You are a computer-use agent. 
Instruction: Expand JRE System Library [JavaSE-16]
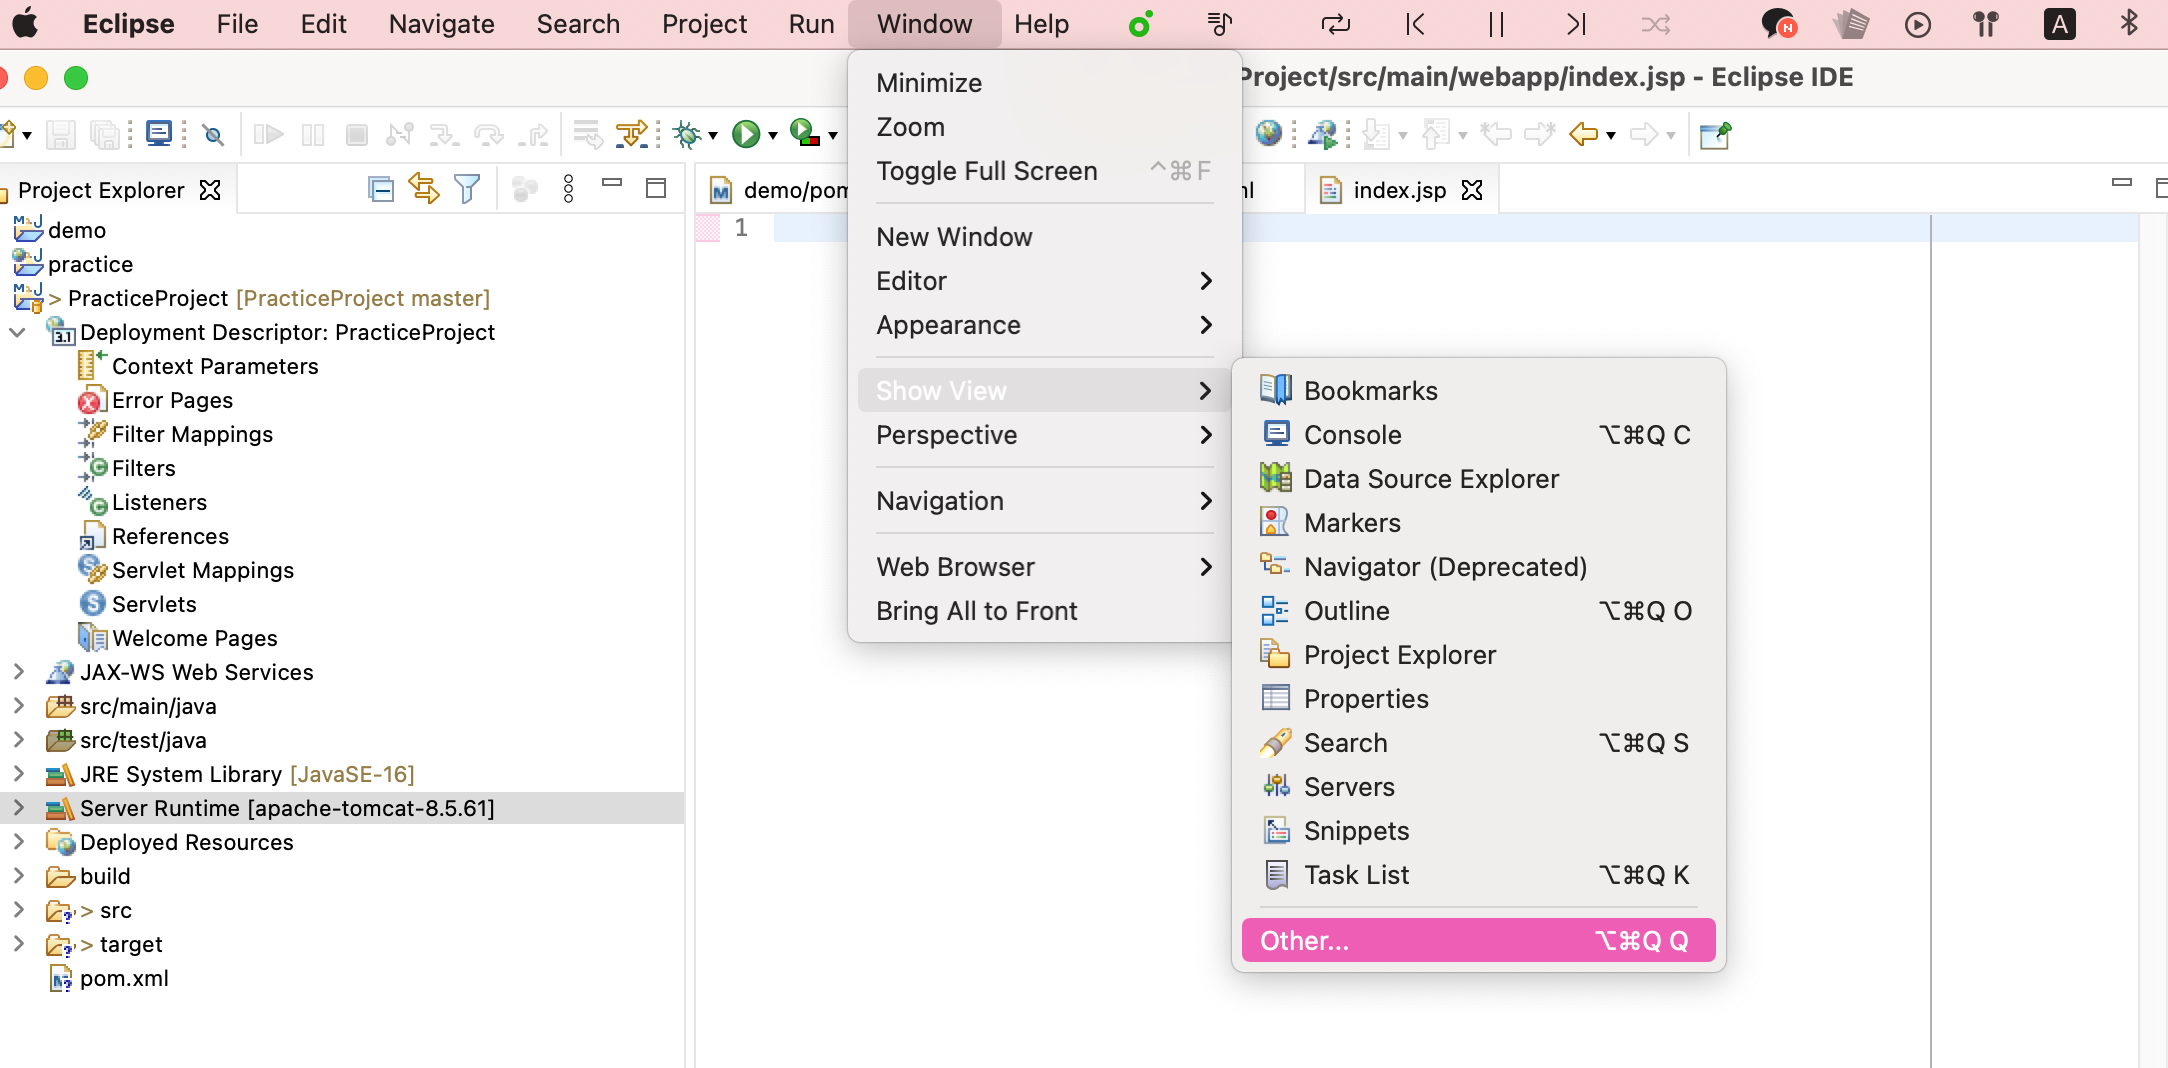(x=17, y=774)
